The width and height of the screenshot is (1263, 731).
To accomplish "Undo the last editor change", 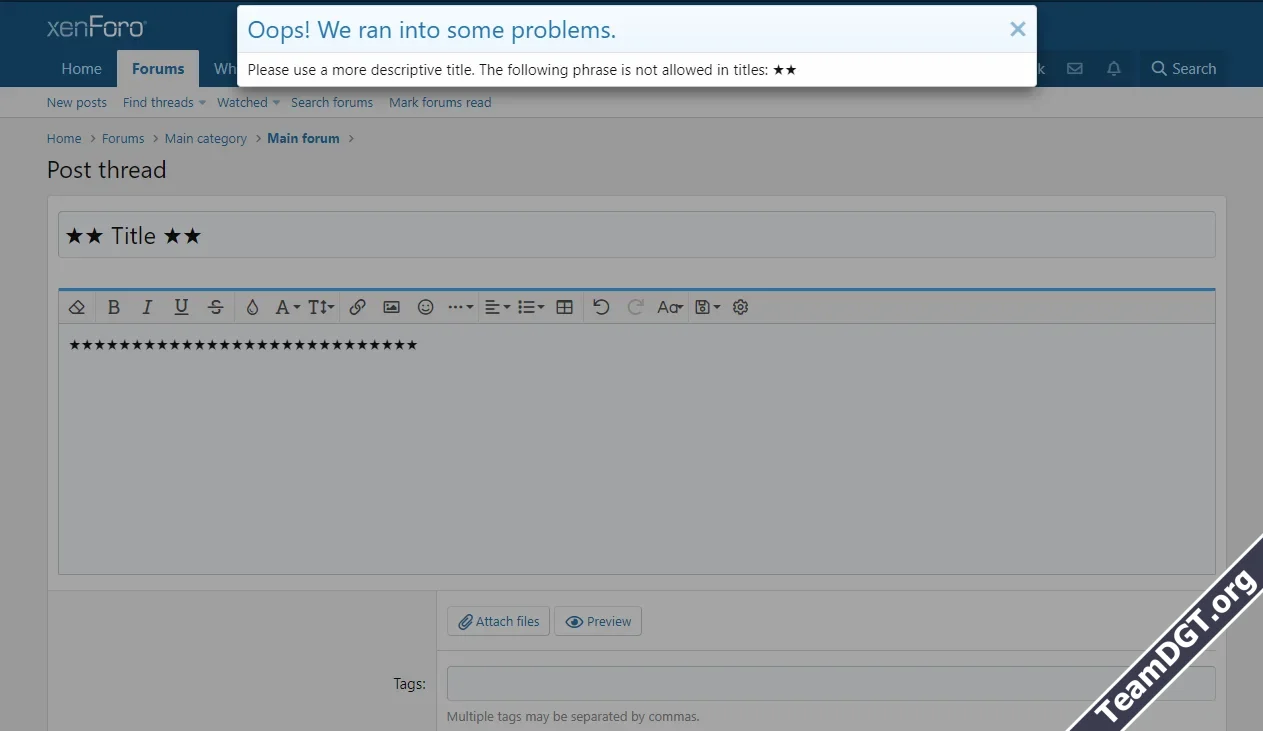I will point(601,307).
